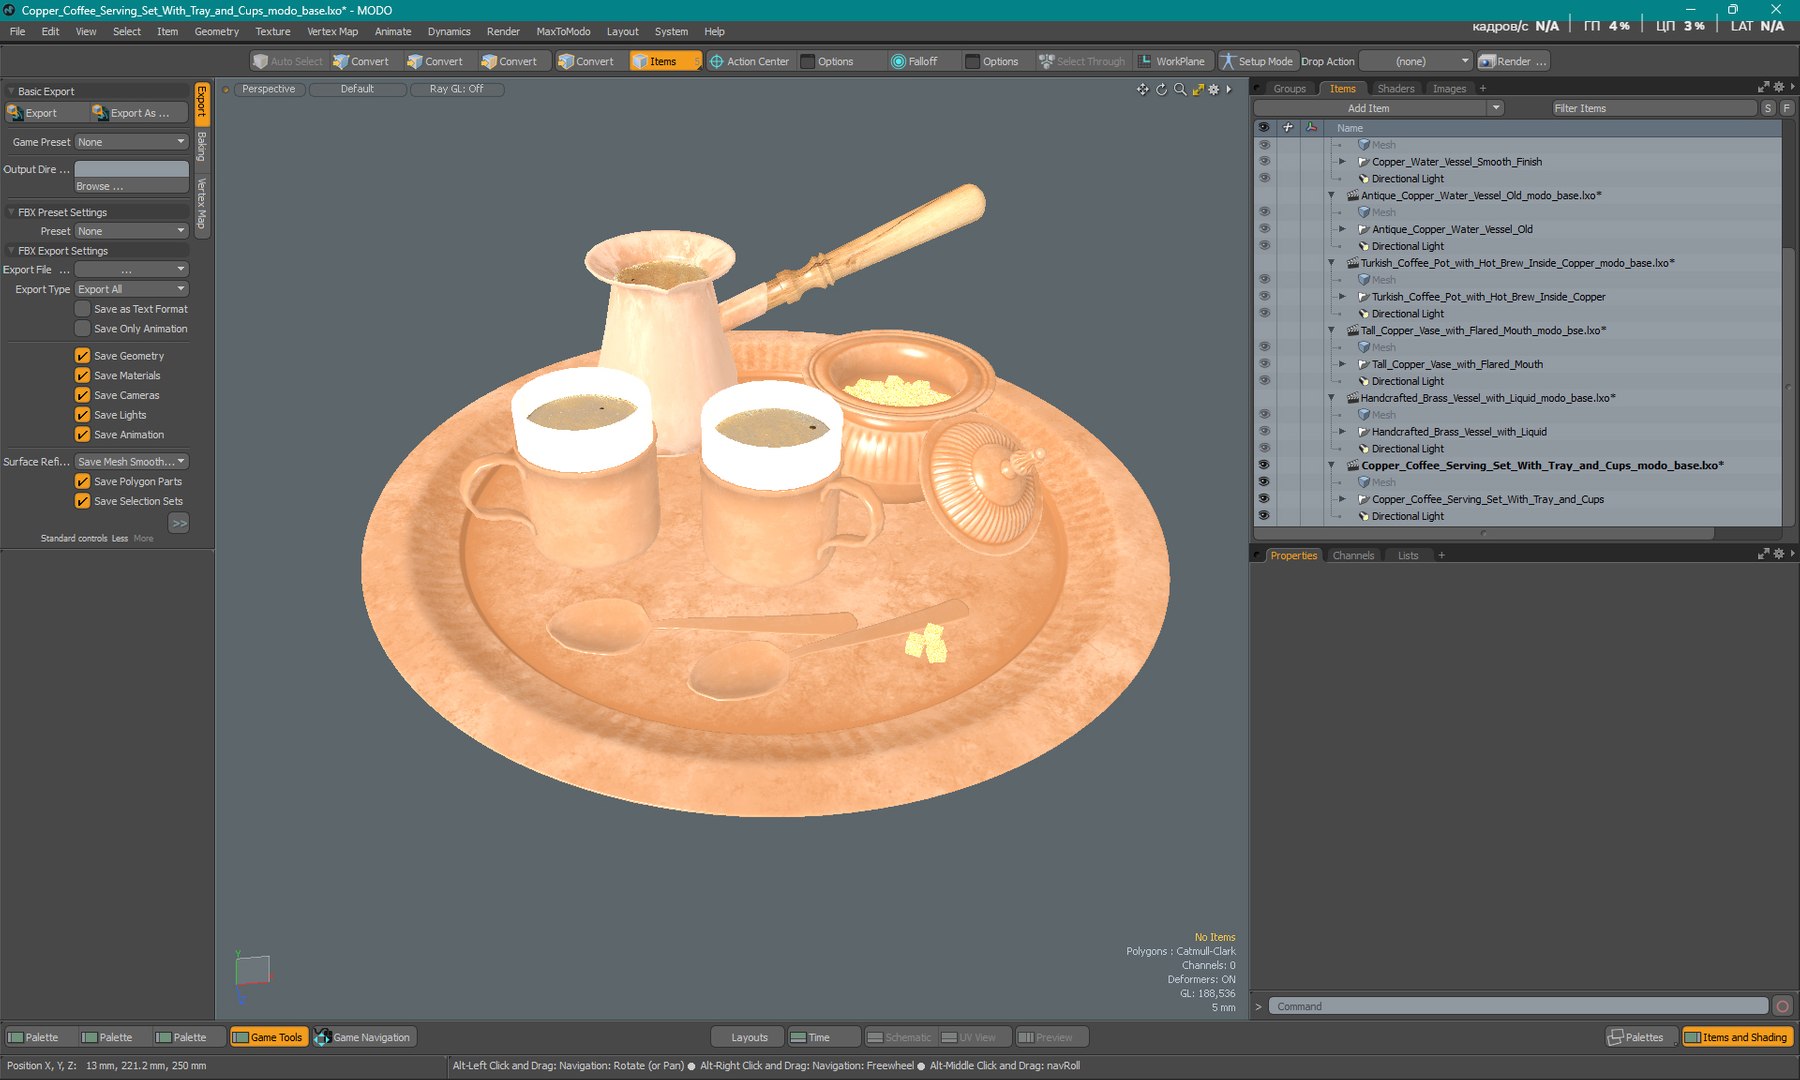Screen dimensions: 1800x1080
Task: Collapse Turkish_Coffee_Pot scene tree node
Action: tap(1331, 263)
